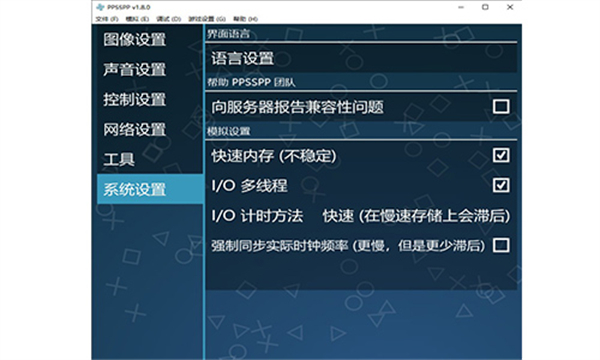Screen dimensions: 600x360
Task: Select the highlighted 系统设置 tab
Action: 150,189
